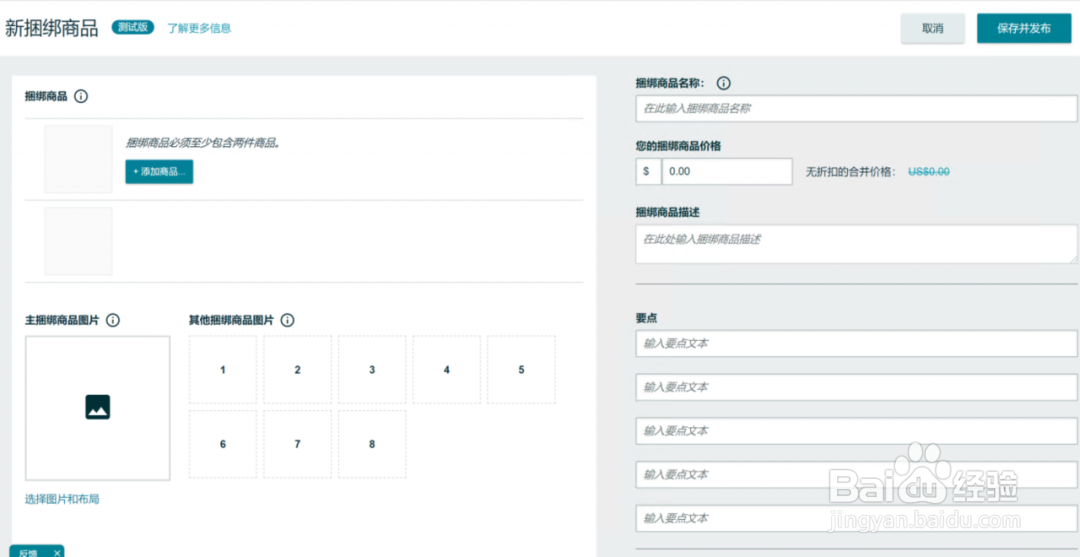The image size is (1080, 557).
Task: Select additional image slot 2
Action: pos(298,370)
